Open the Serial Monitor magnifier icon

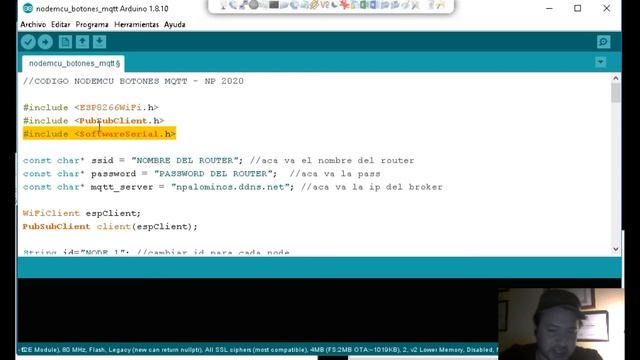(x=604, y=42)
